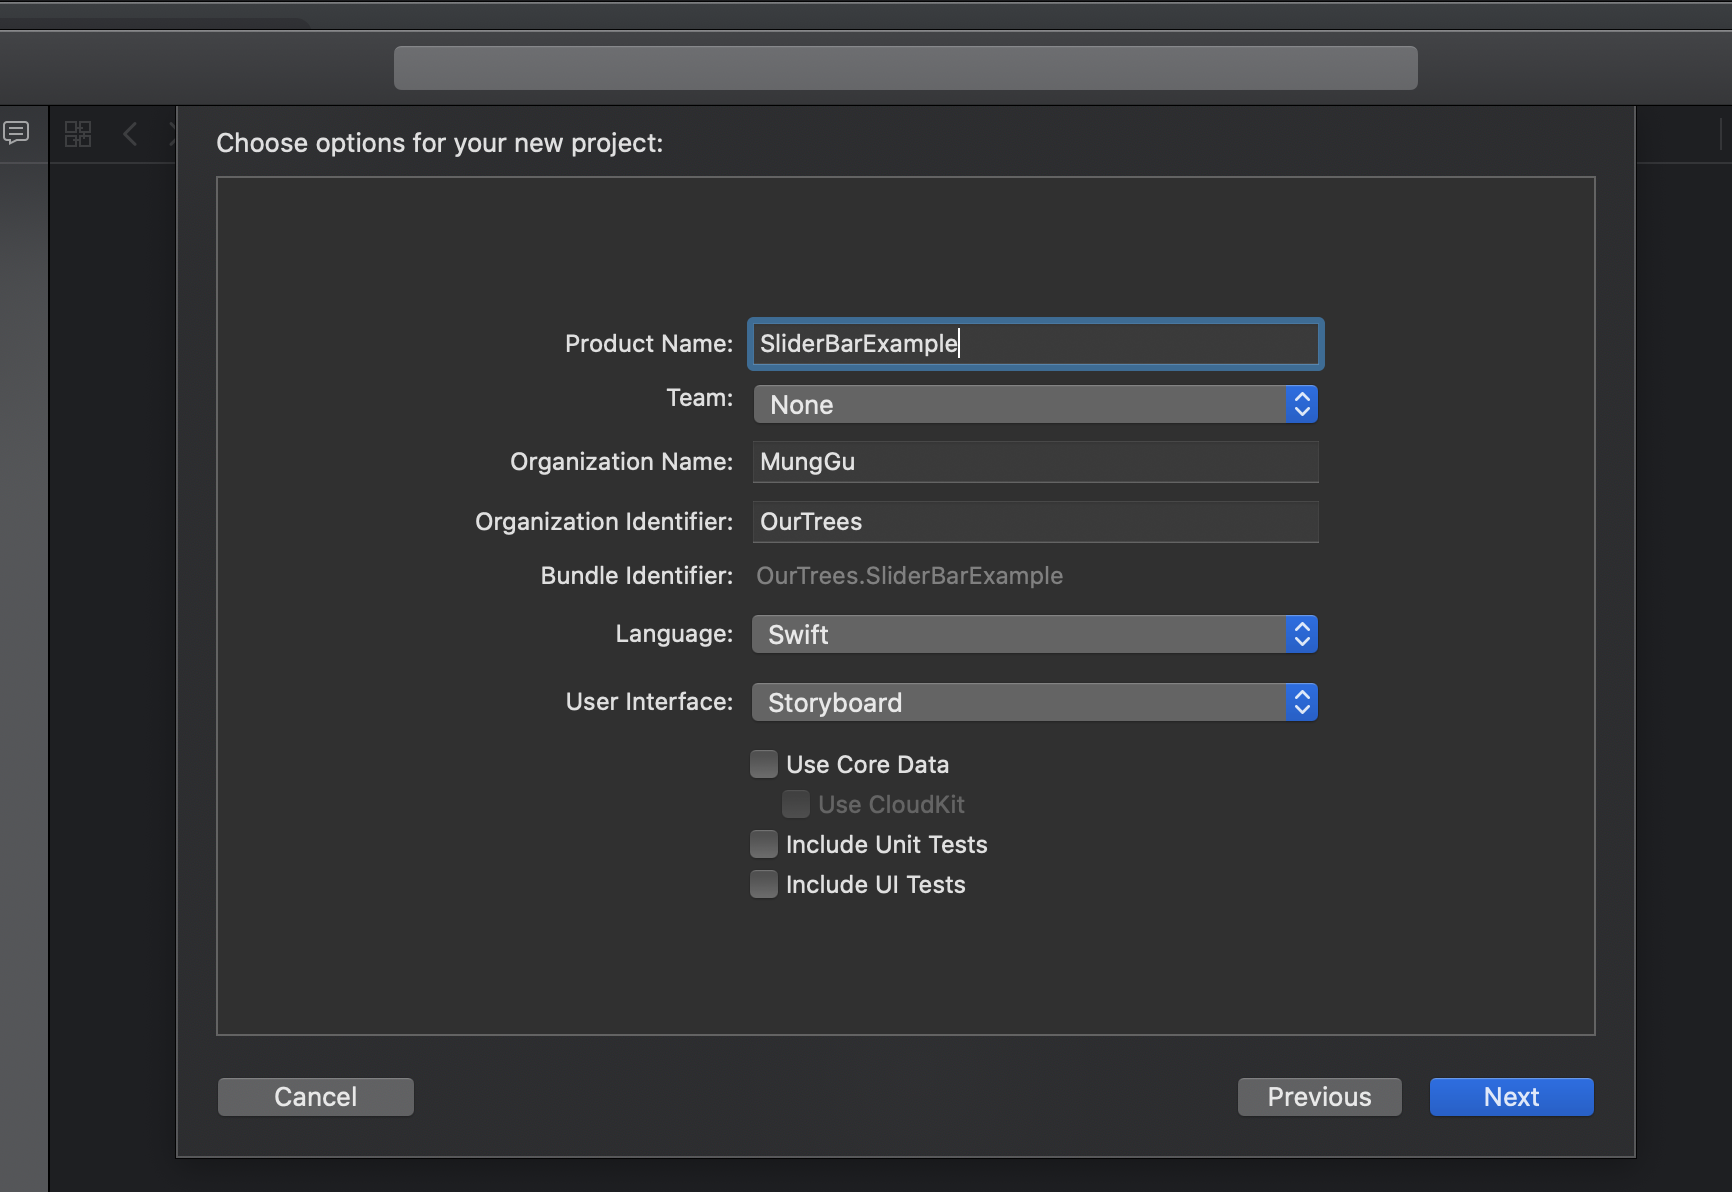Go back with the left chevron
This screenshot has width=1732, height=1192.
[x=130, y=134]
